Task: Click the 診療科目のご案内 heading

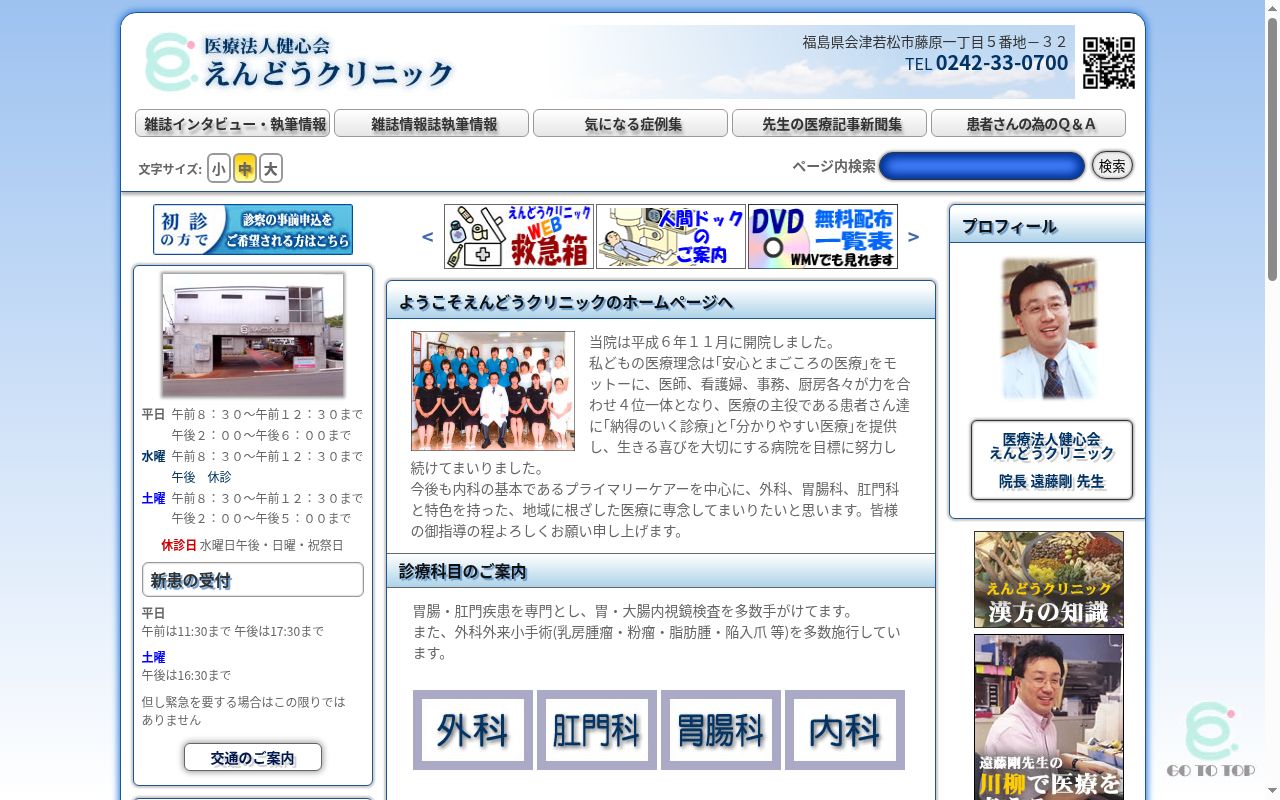Action: [x=661, y=571]
